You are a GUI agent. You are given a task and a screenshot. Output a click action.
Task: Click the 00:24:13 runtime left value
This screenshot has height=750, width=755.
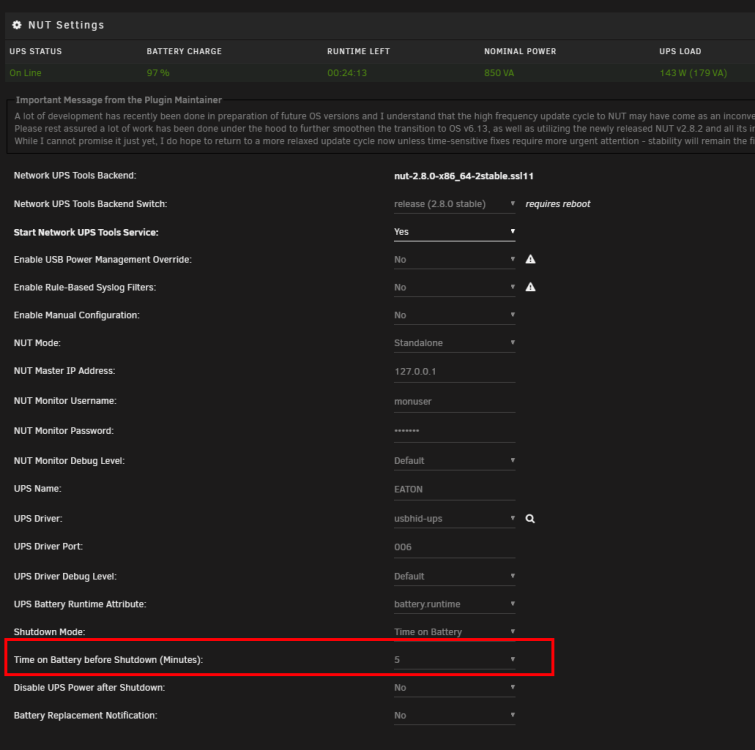347,73
